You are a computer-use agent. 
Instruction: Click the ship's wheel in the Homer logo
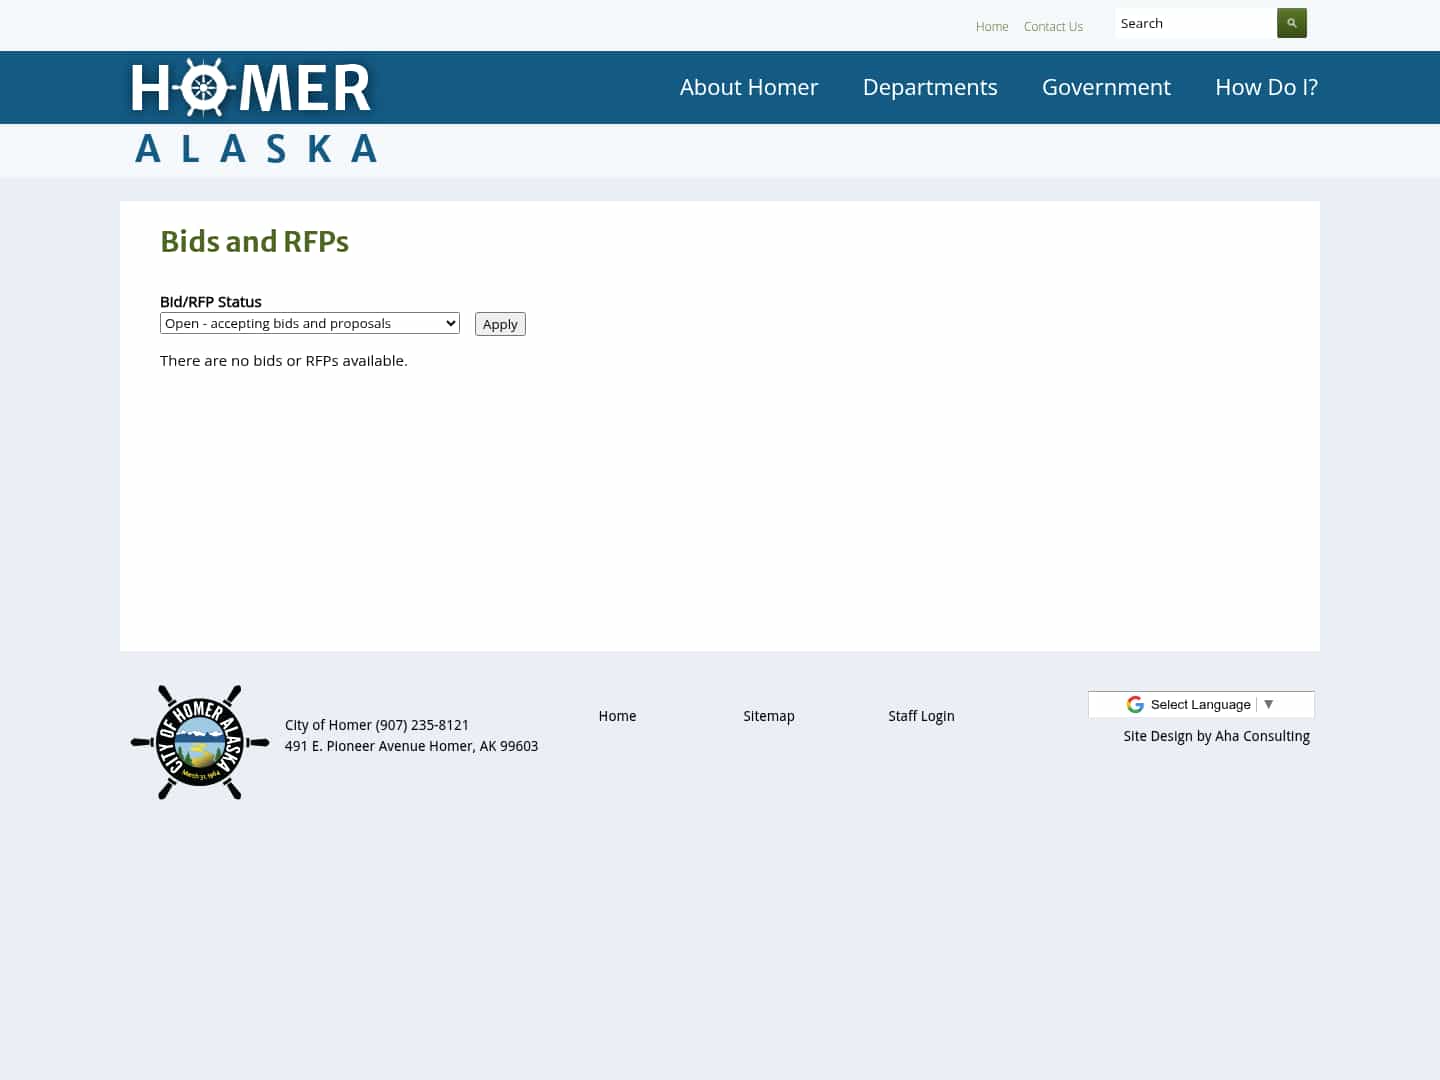pyautogui.click(x=205, y=87)
